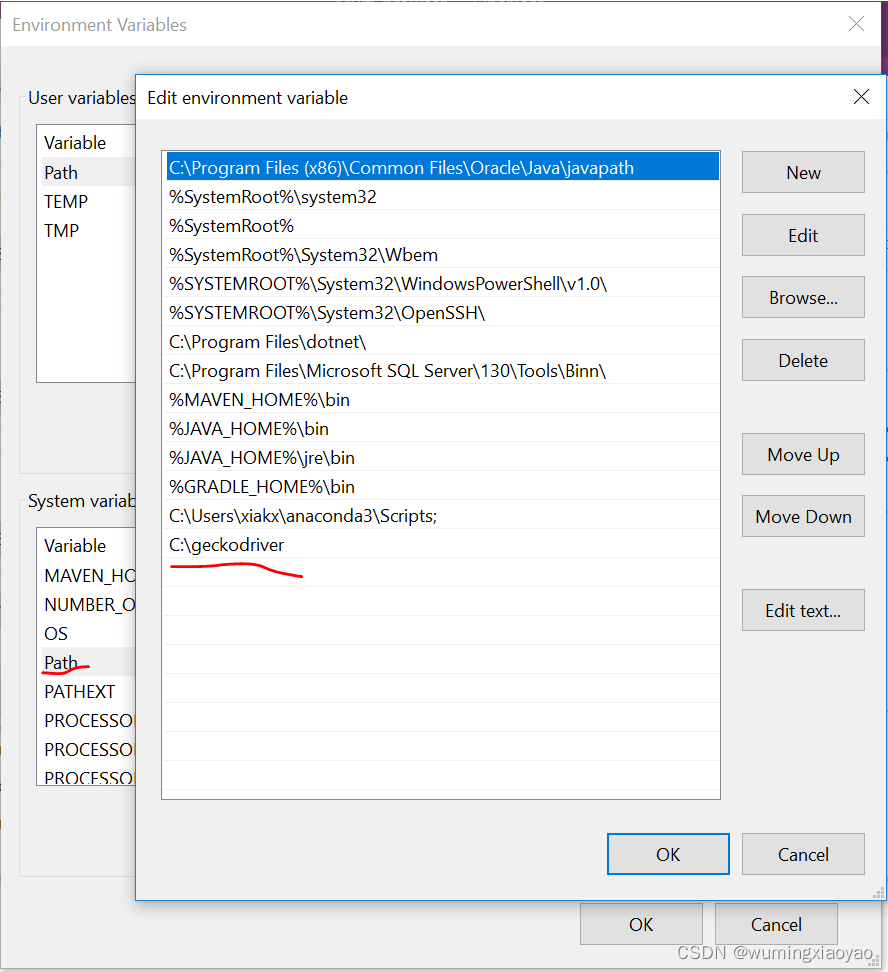The image size is (888, 972).
Task: Select the %JAVA_HOME%\bin entry
Action: click(443, 428)
